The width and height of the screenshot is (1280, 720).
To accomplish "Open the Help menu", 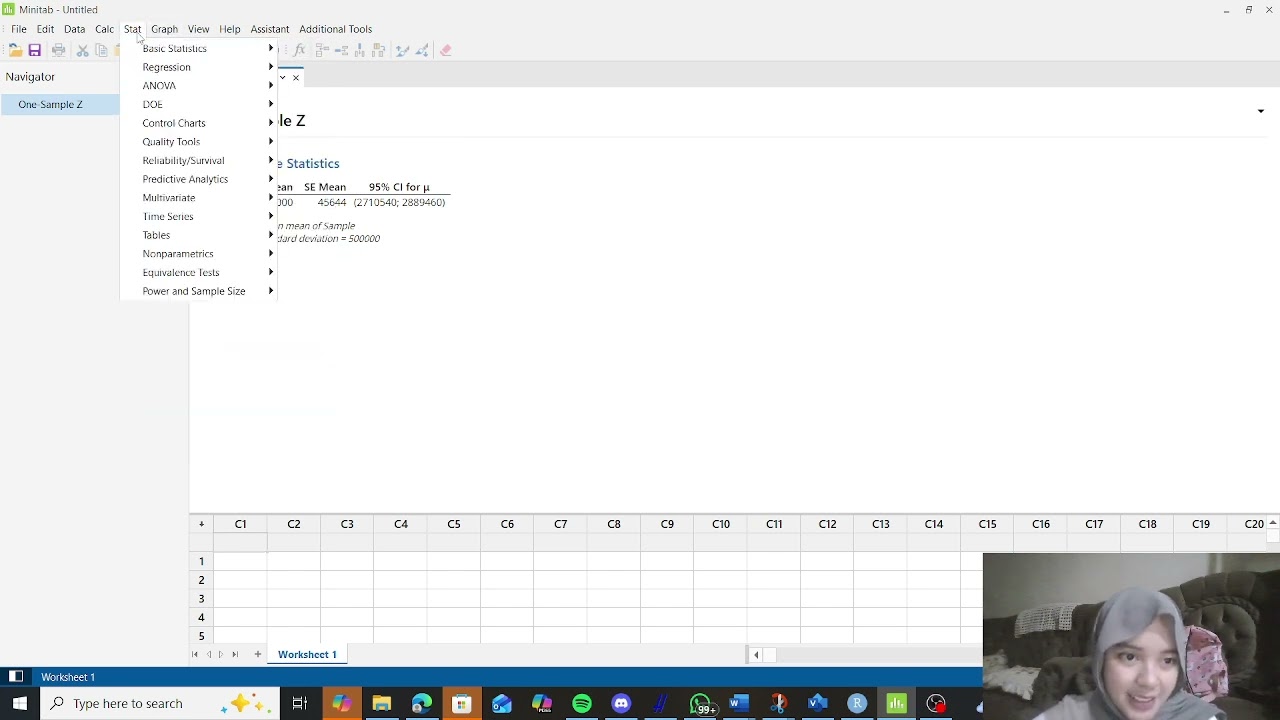I will click(x=230, y=29).
